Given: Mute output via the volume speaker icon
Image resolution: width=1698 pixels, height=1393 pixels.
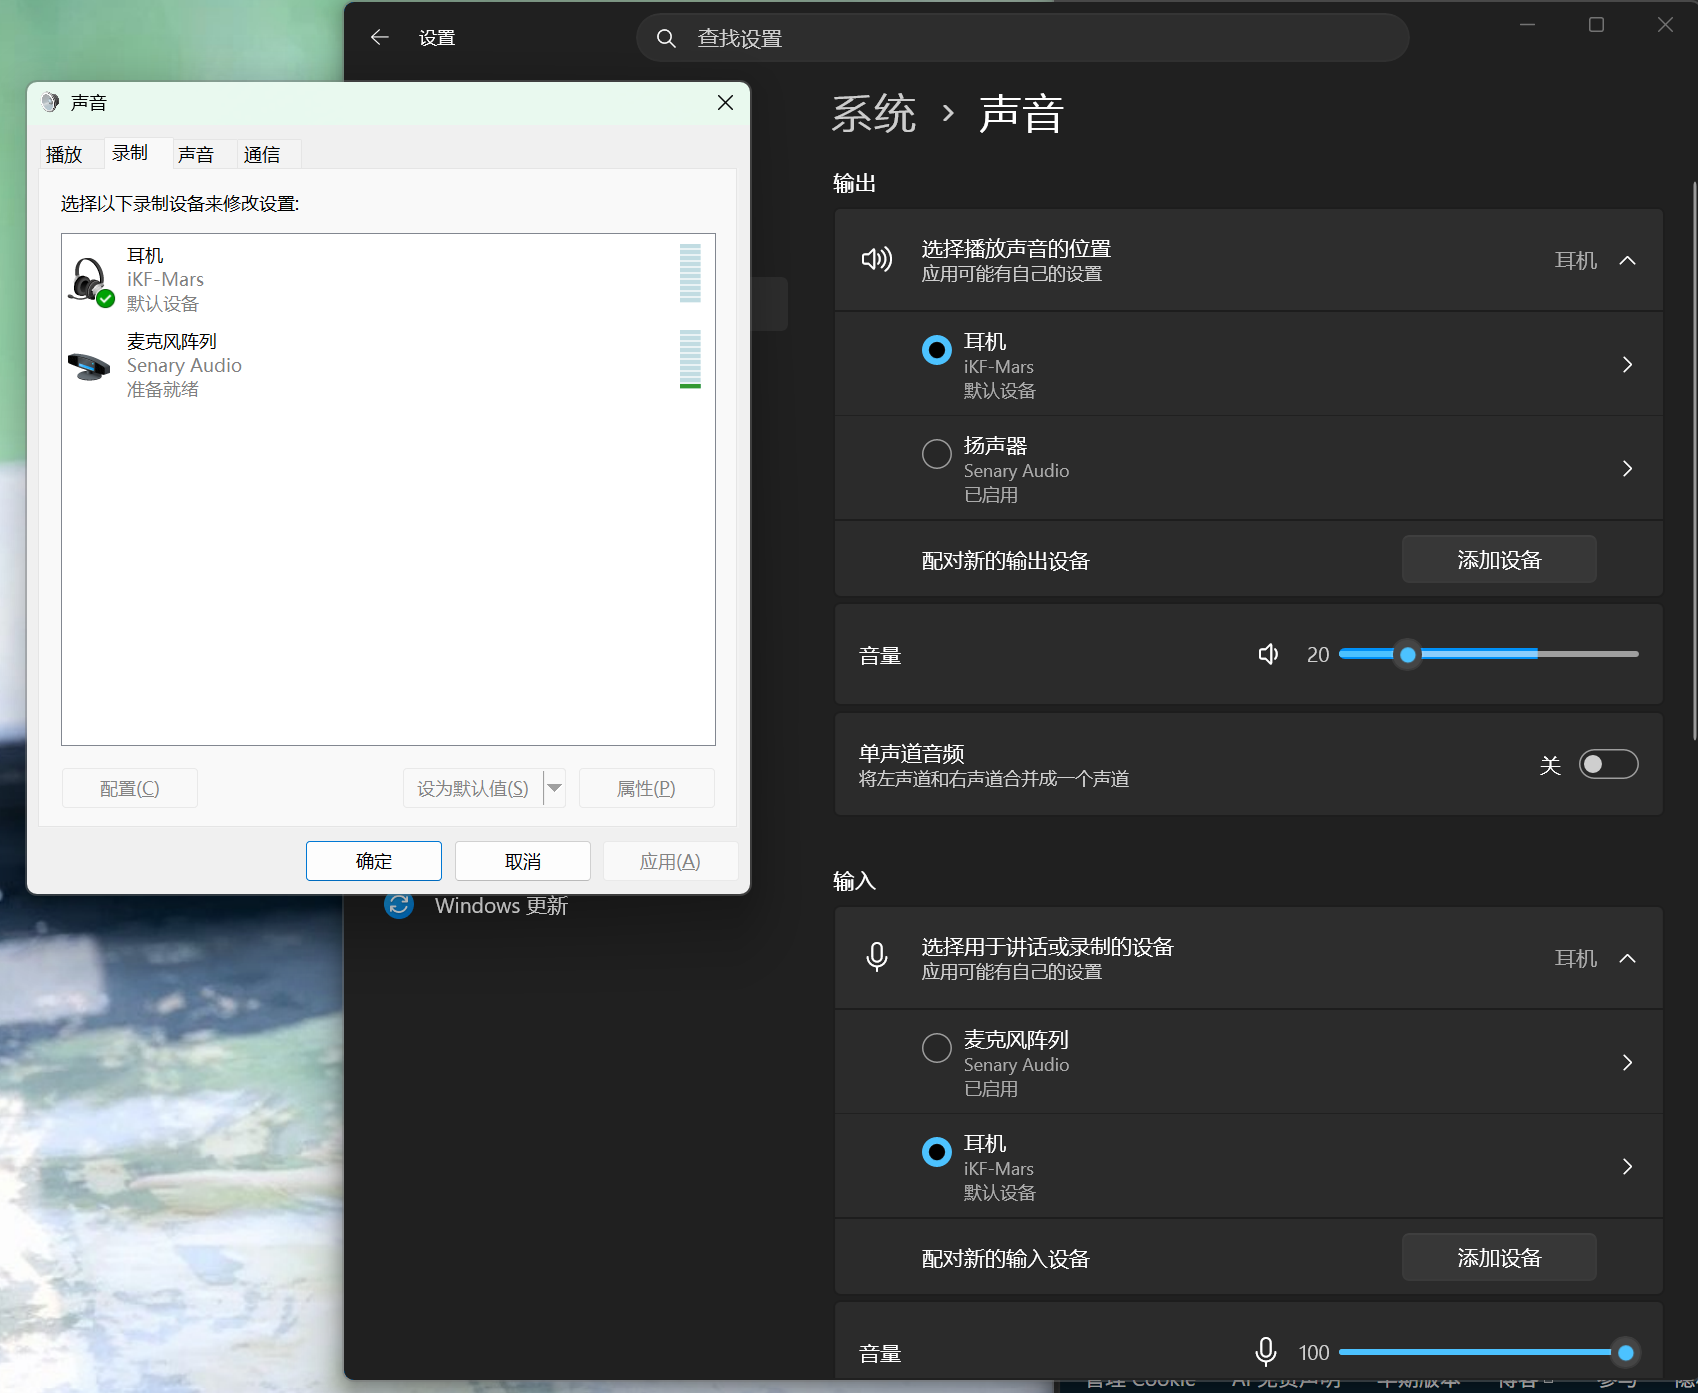Looking at the screenshot, I should (1268, 654).
